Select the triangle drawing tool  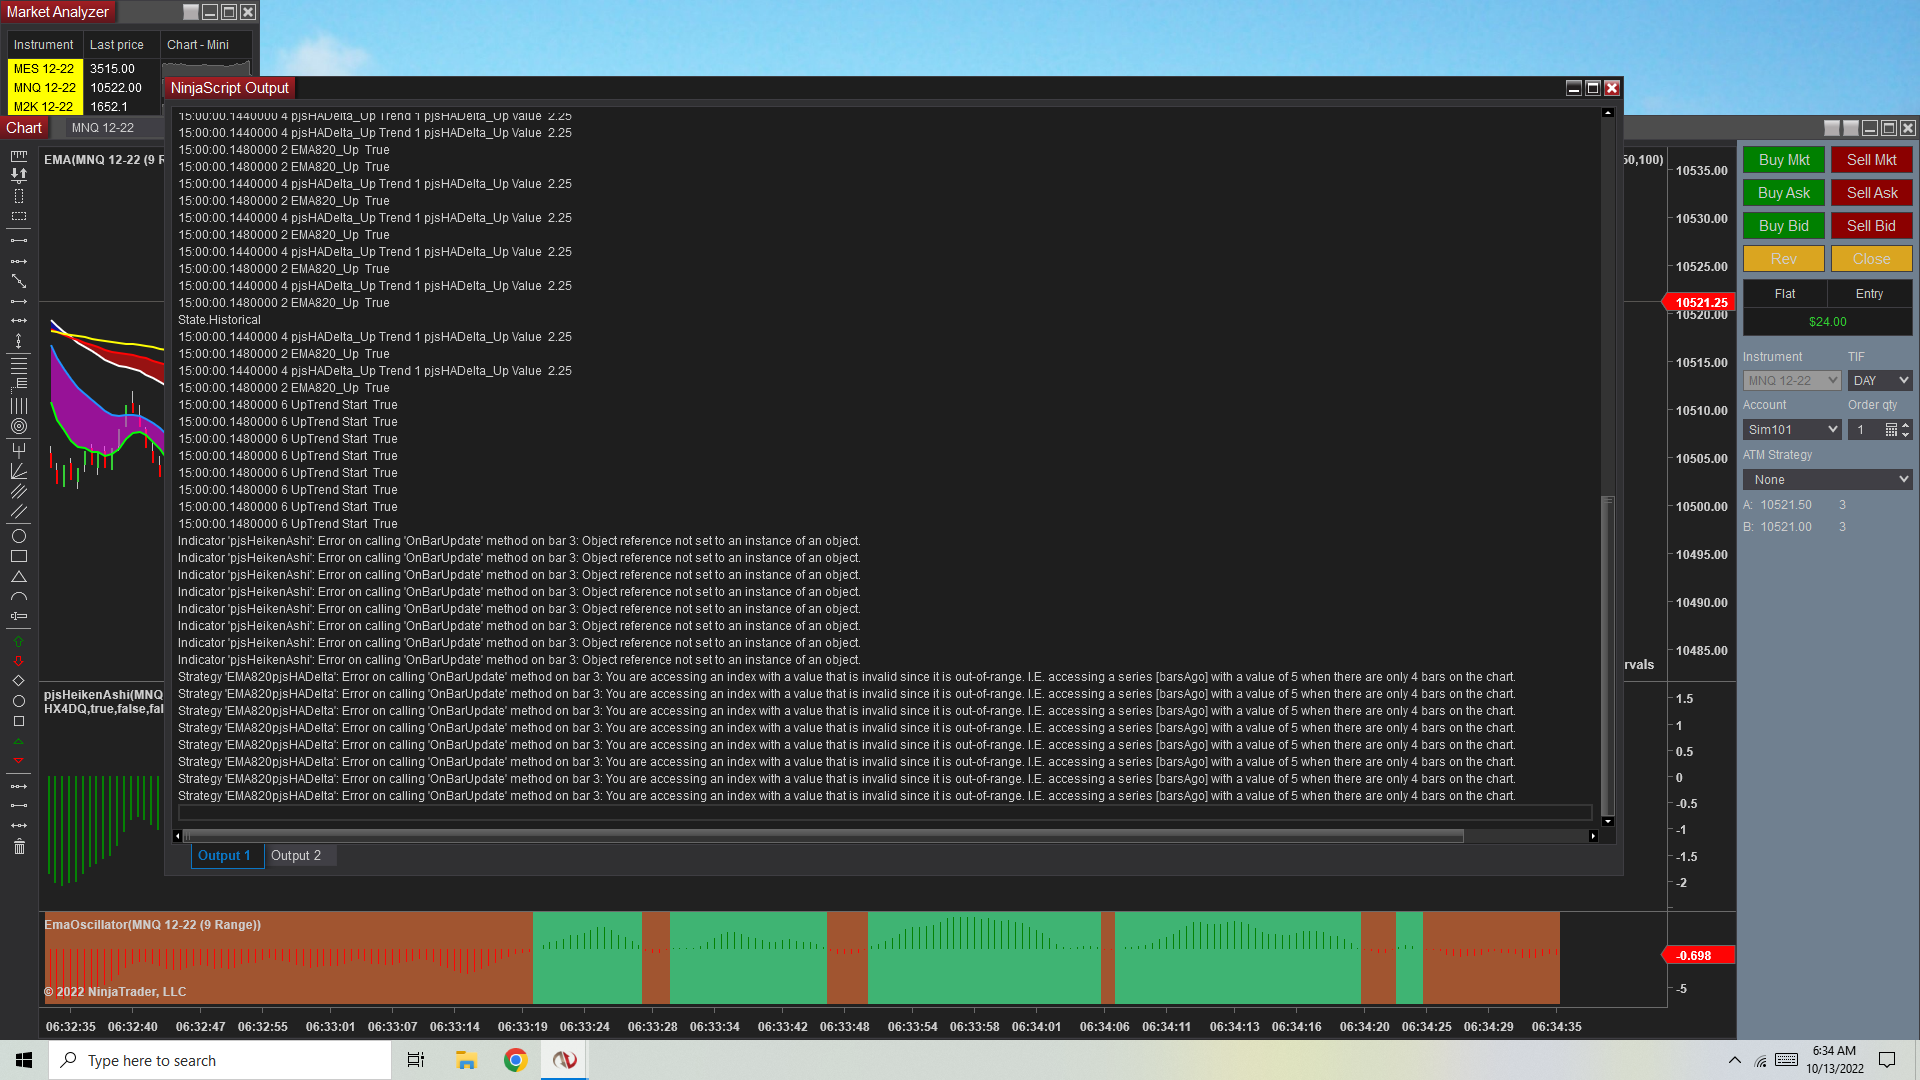tap(18, 577)
